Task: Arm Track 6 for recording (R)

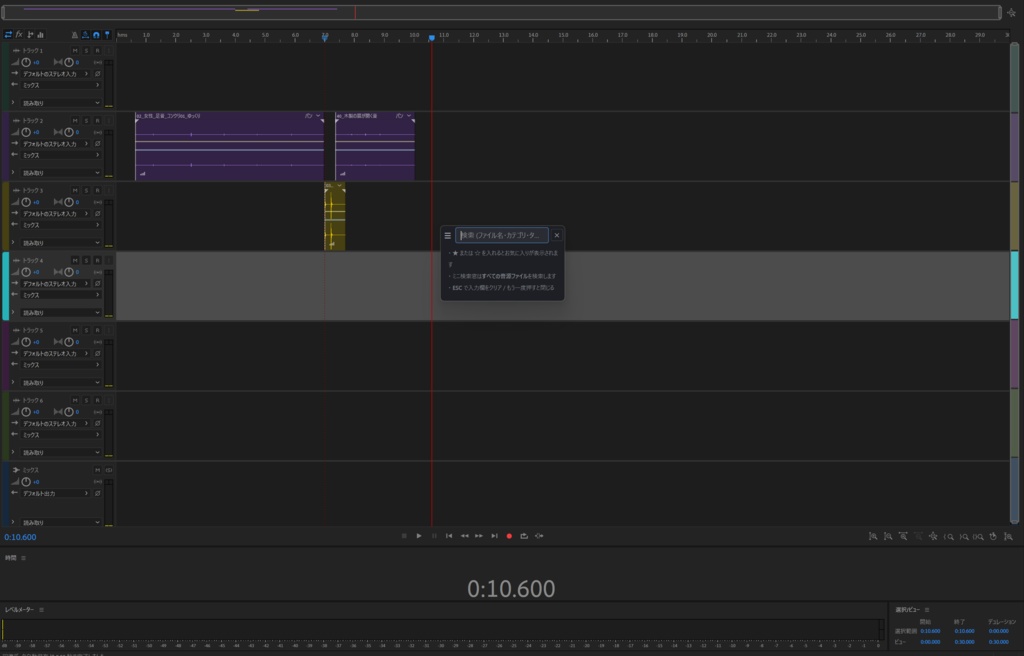Action: 97,400
